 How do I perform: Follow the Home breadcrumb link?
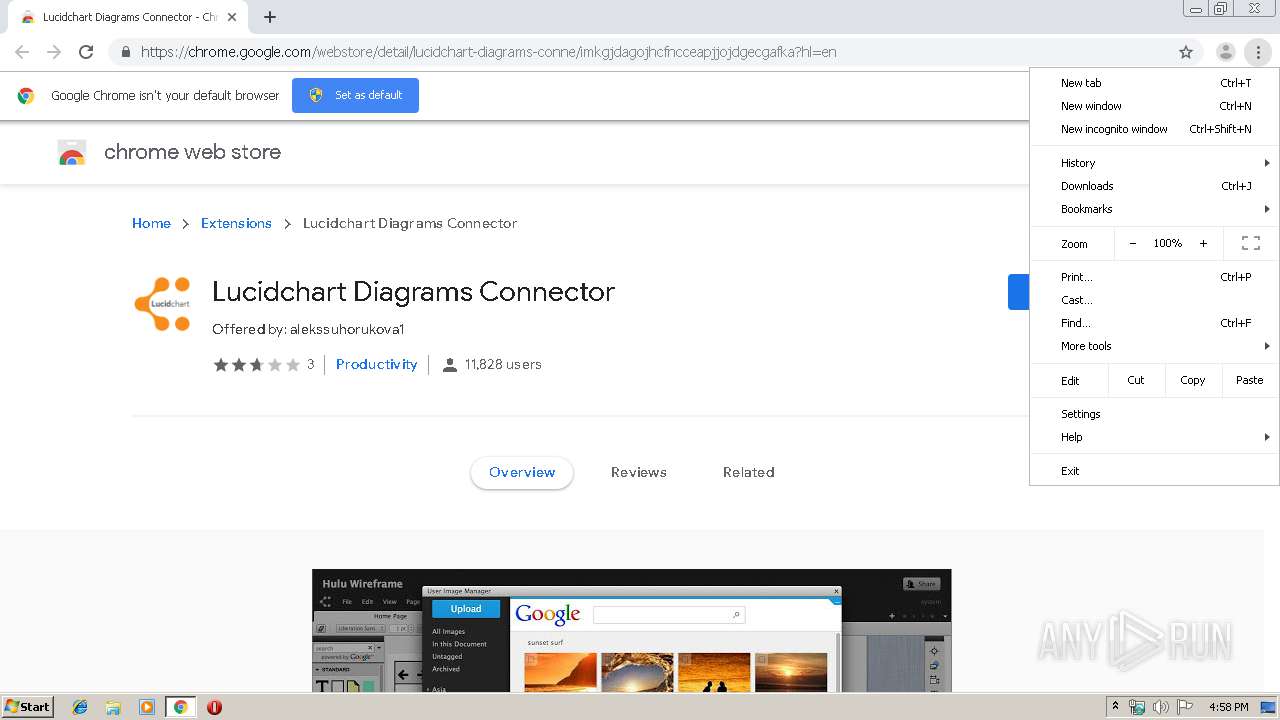(151, 223)
